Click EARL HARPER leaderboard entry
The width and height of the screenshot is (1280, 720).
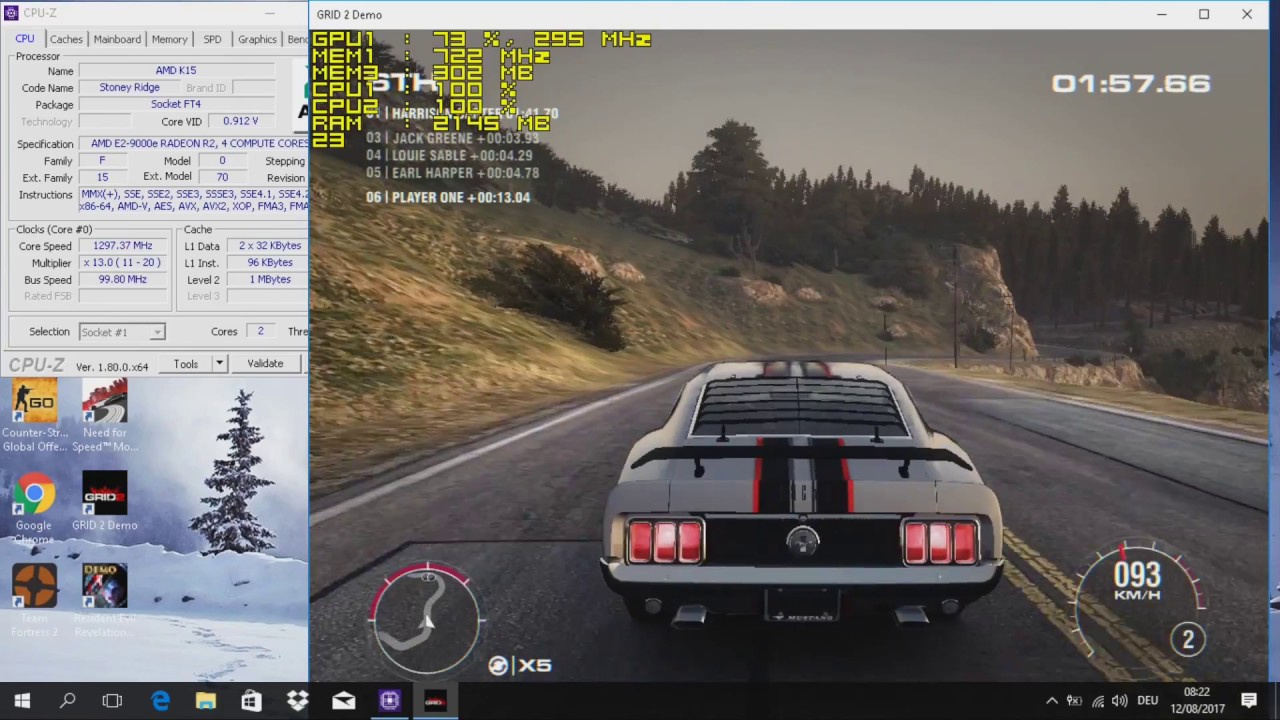click(453, 173)
